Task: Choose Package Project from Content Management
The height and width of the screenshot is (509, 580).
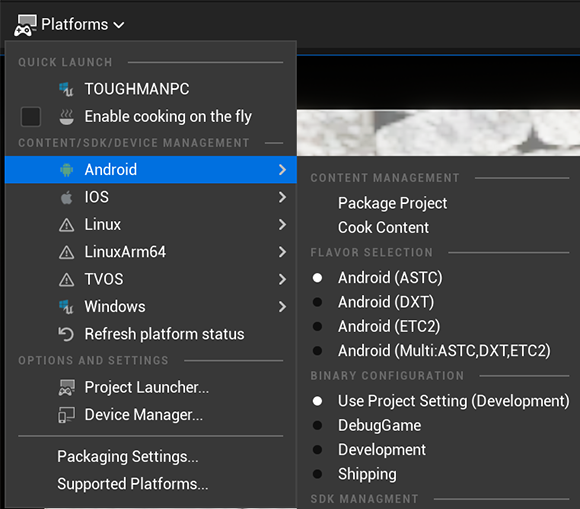Action: 392,203
